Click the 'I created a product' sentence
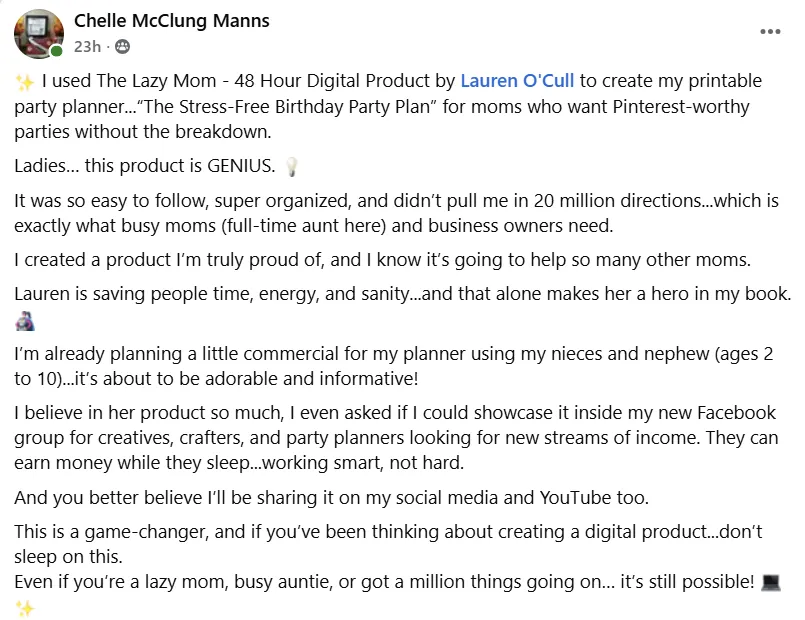This screenshot has width=805, height=620. (x=382, y=260)
